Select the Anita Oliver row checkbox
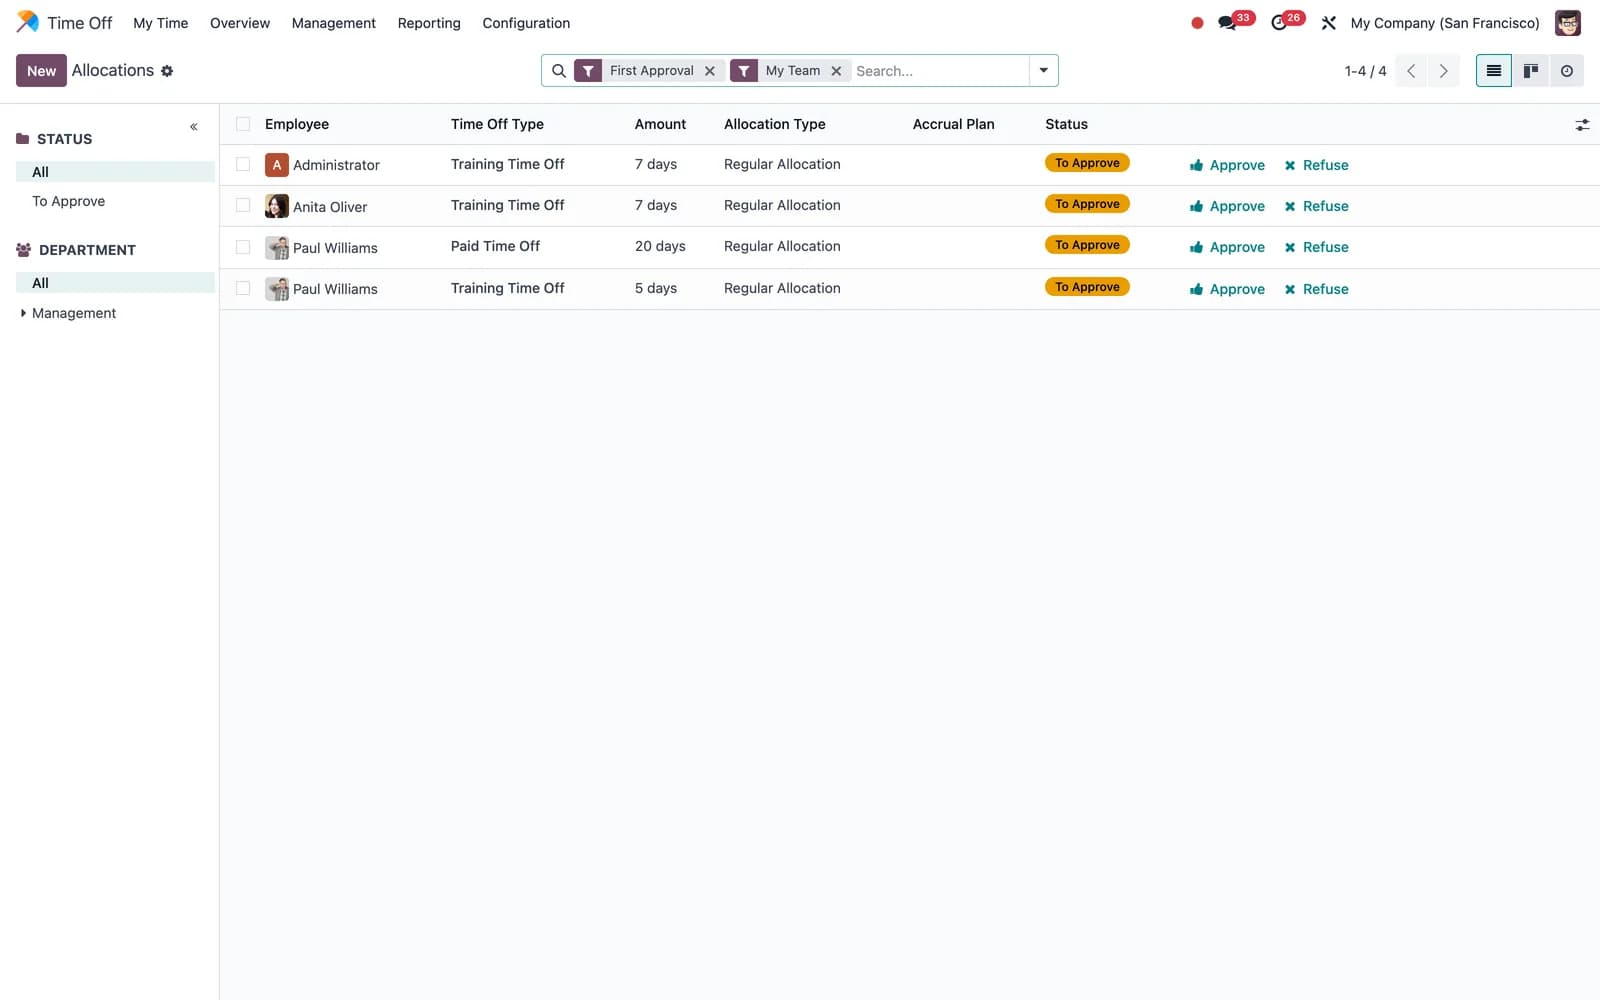 click(243, 205)
